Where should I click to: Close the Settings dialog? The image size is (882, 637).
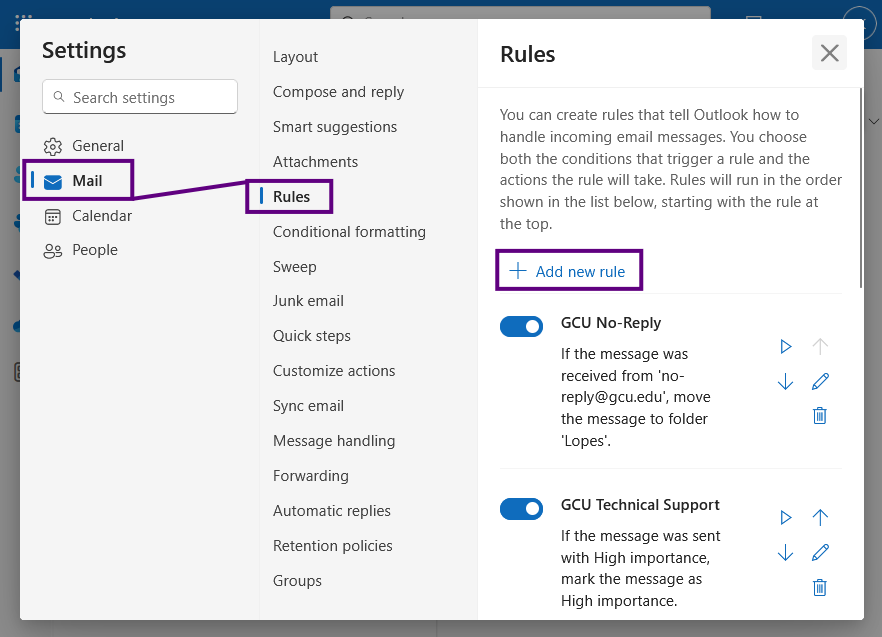click(x=829, y=53)
